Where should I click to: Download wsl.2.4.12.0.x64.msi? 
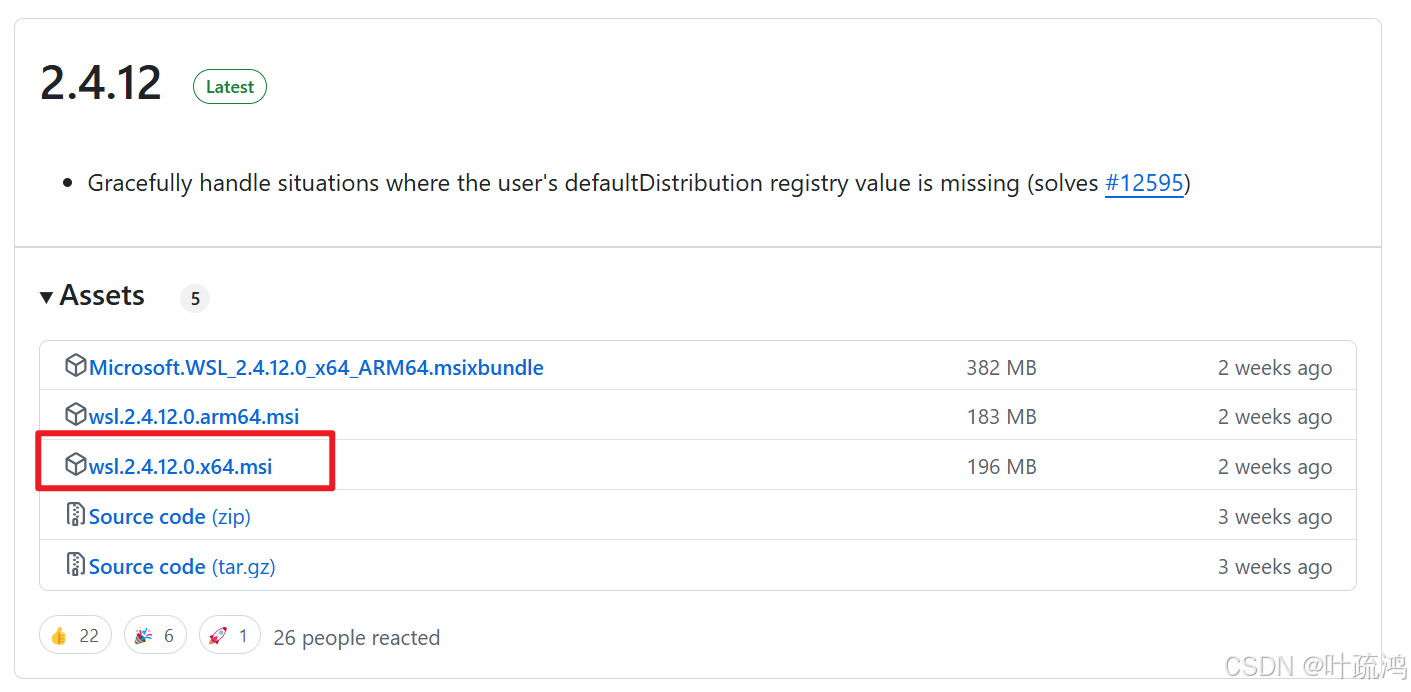(x=180, y=466)
